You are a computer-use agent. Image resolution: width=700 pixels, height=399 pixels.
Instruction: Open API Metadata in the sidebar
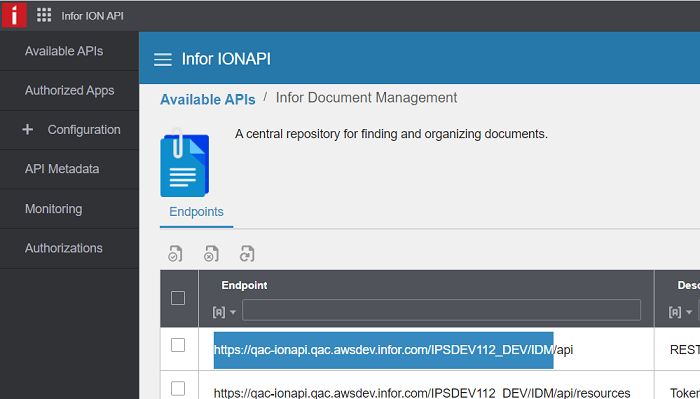tap(69, 169)
